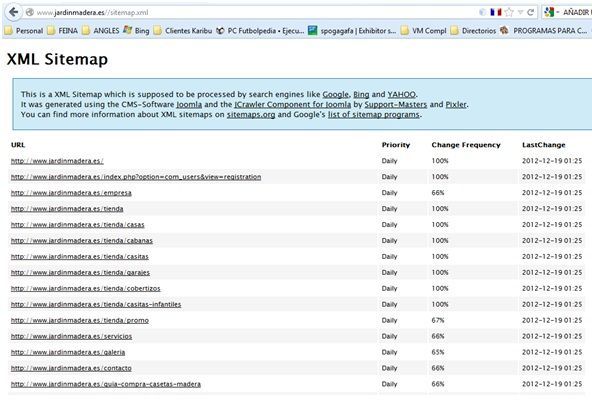Click the XML Sitemap page heading
Screen dimensions: 592x402
tap(57, 59)
